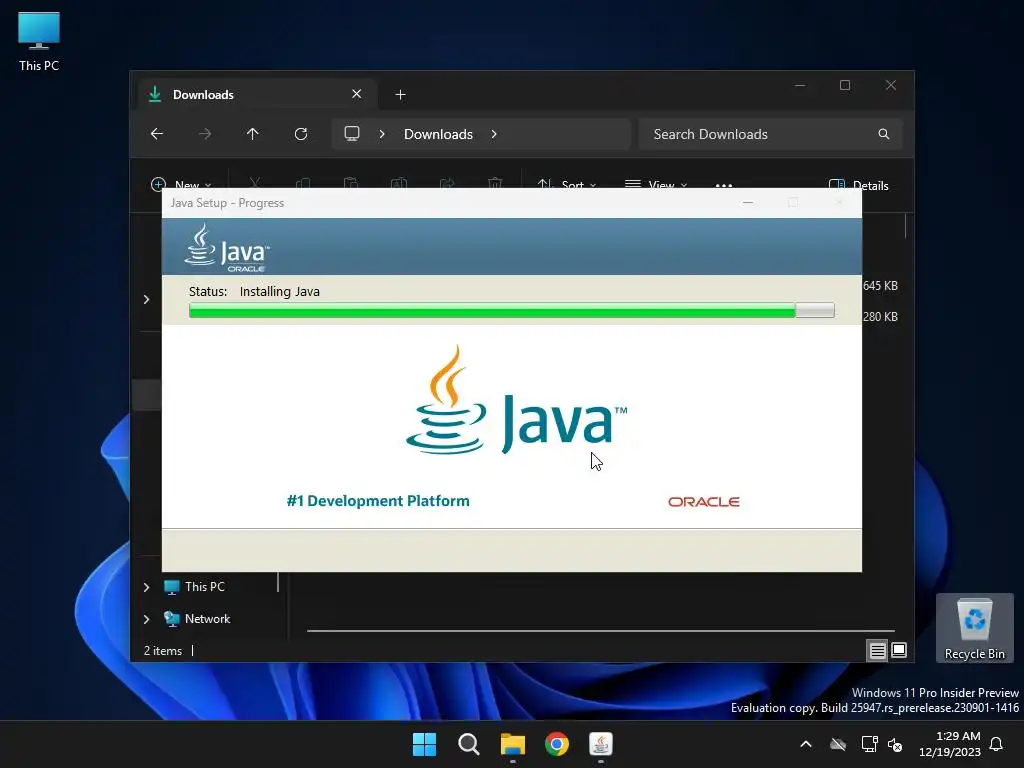
Task: Toggle the Details pane button
Action: tap(858, 185)
